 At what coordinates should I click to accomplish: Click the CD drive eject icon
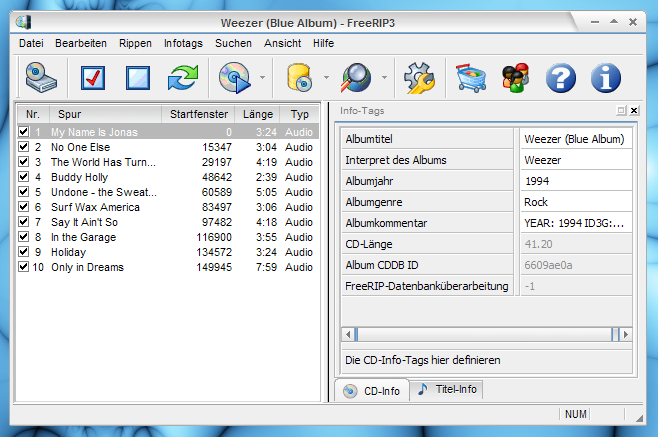coord(41,78)
